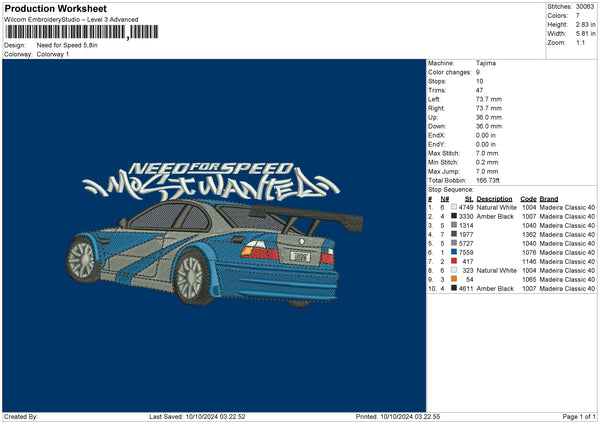Click "Madeira Classic 40" brand in stop row 6
The image size is (600, 424).
[x=567, y=253]
